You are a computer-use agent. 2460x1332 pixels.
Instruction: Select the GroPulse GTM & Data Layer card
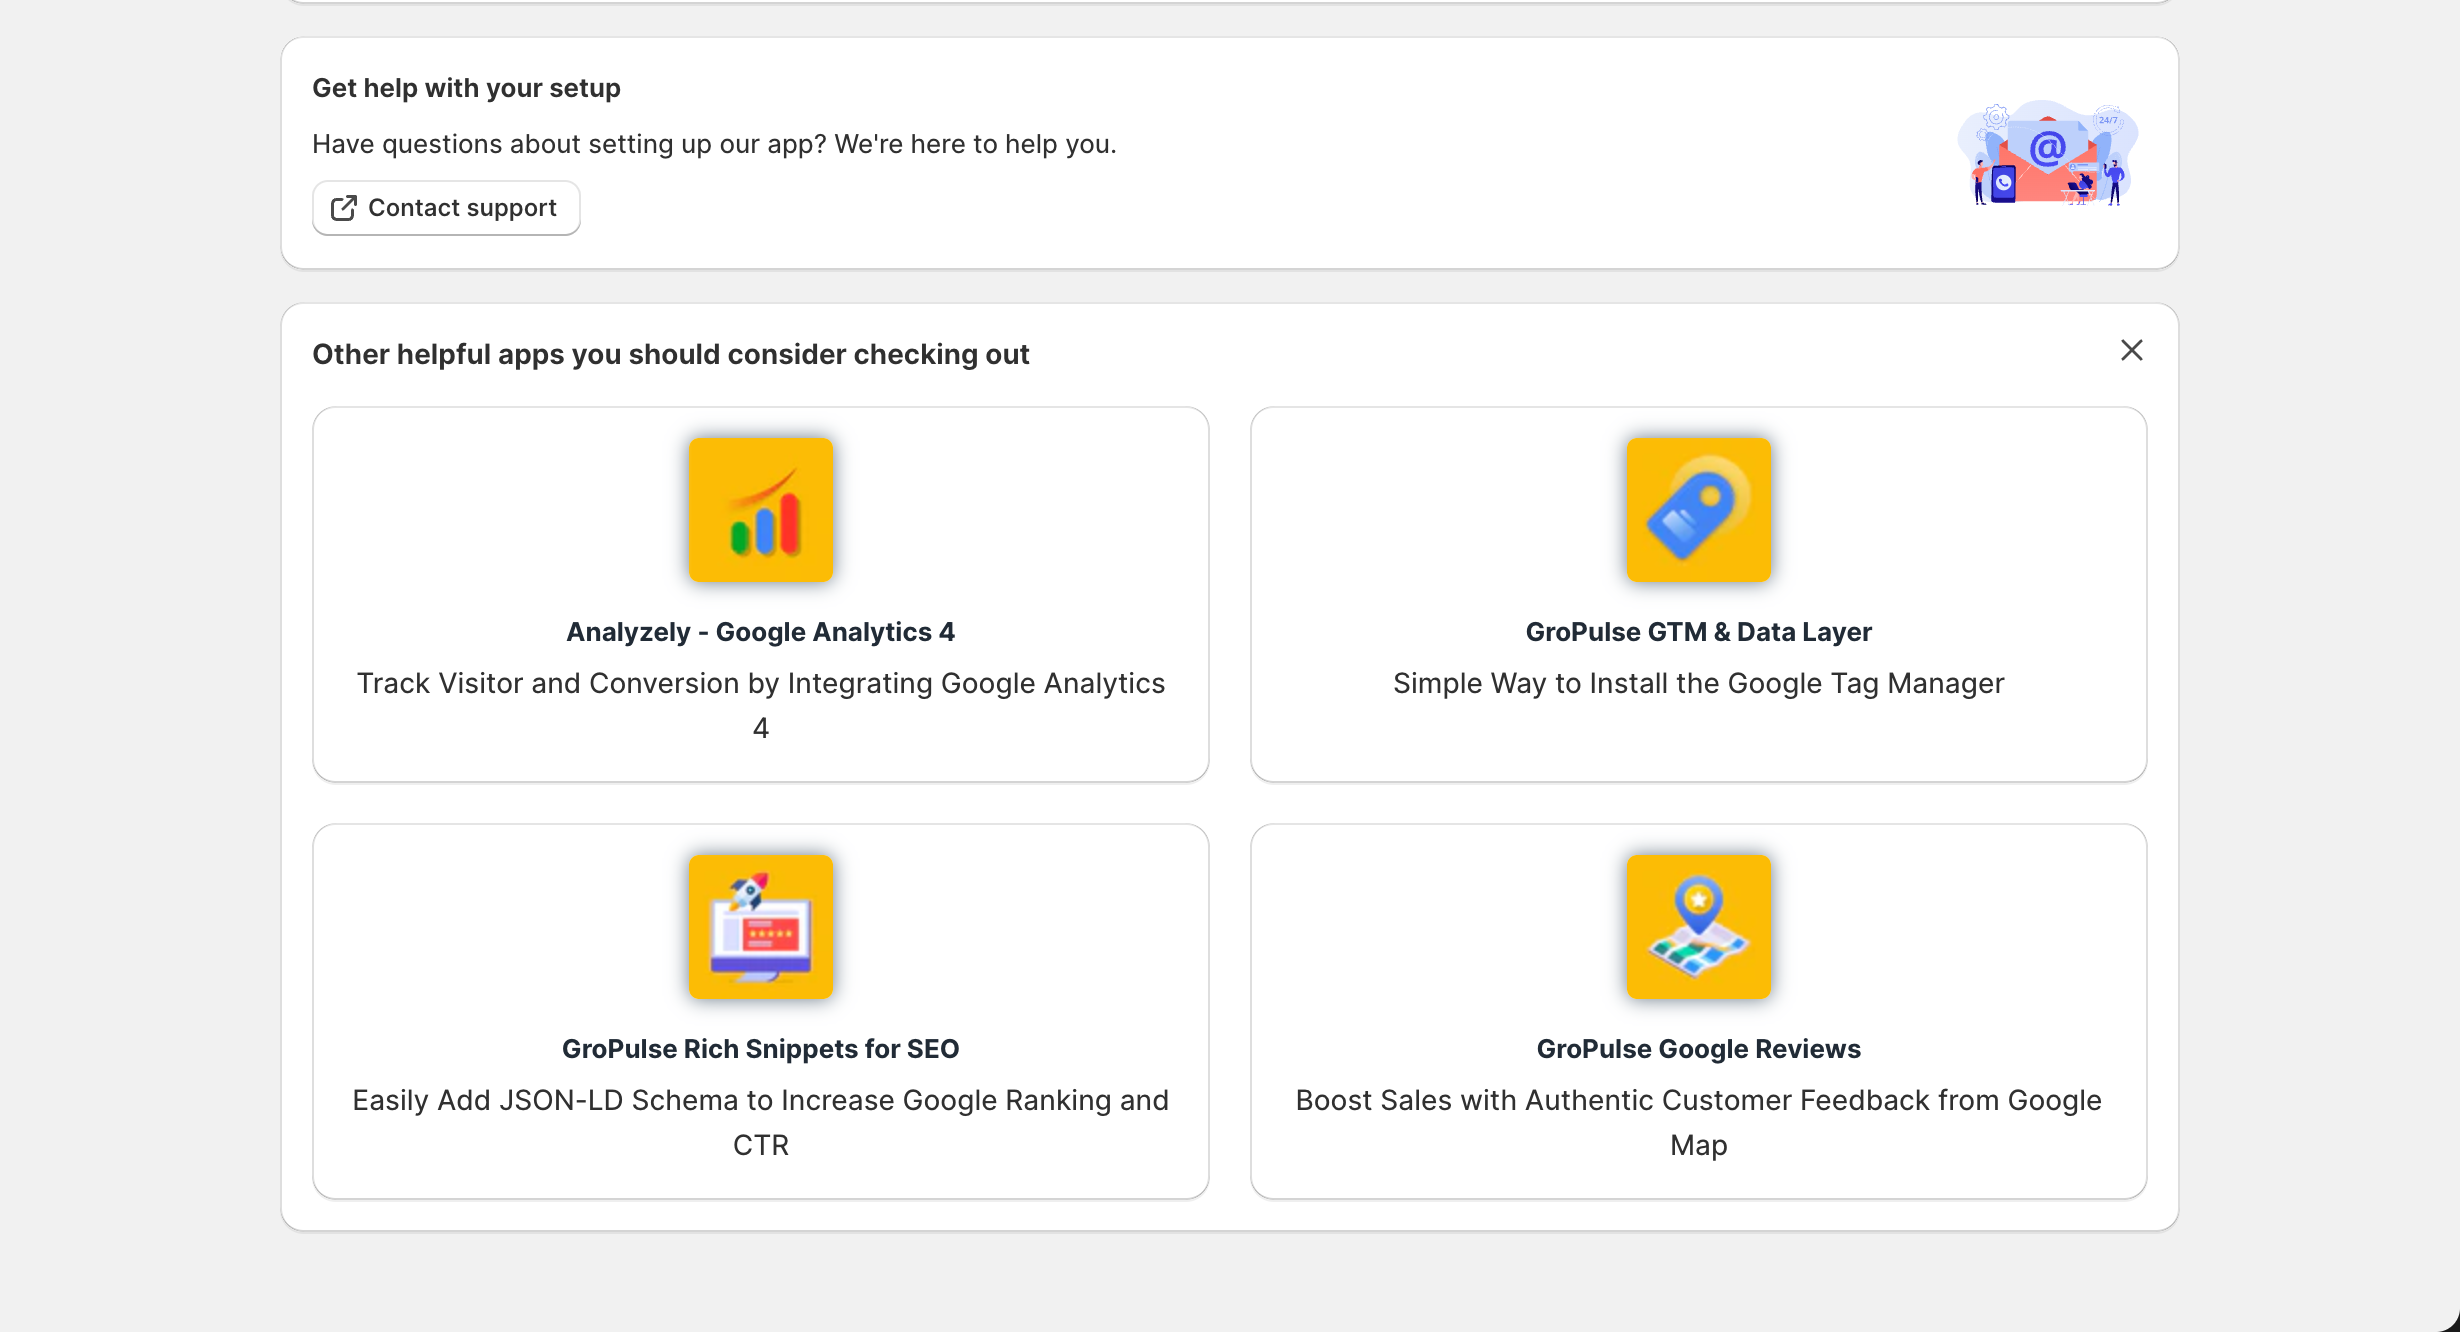pos(1698,592)
